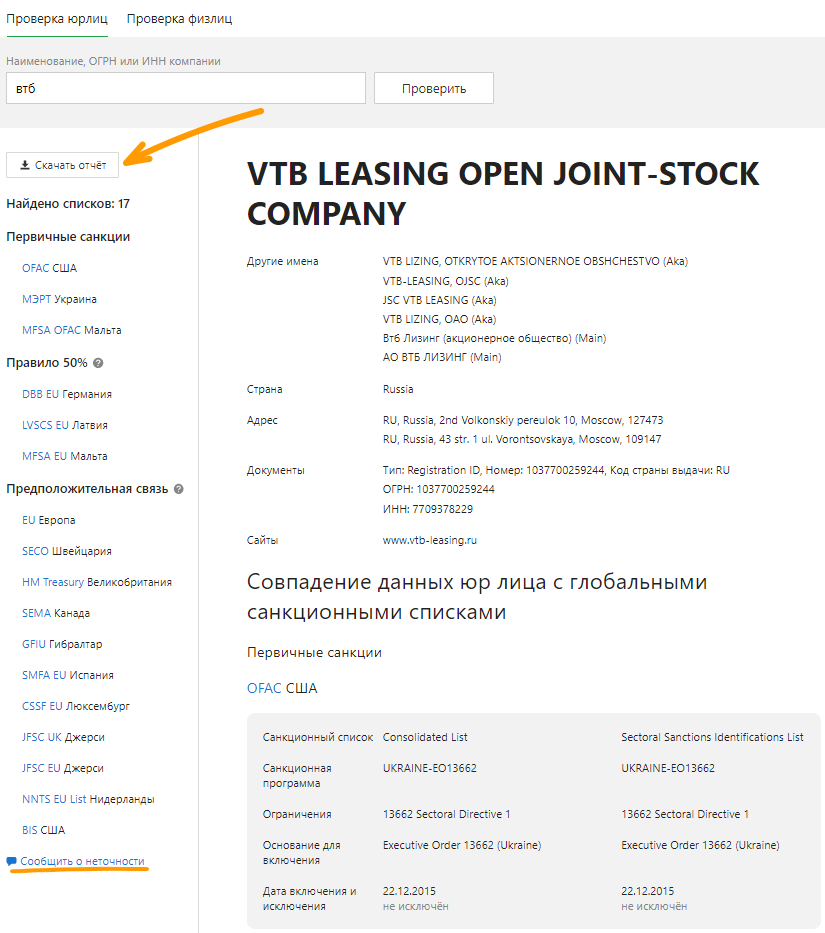The width and height of the screenshot is (825, 933).
Task: Open the МЭРТ Украина link
Action: 60,299
